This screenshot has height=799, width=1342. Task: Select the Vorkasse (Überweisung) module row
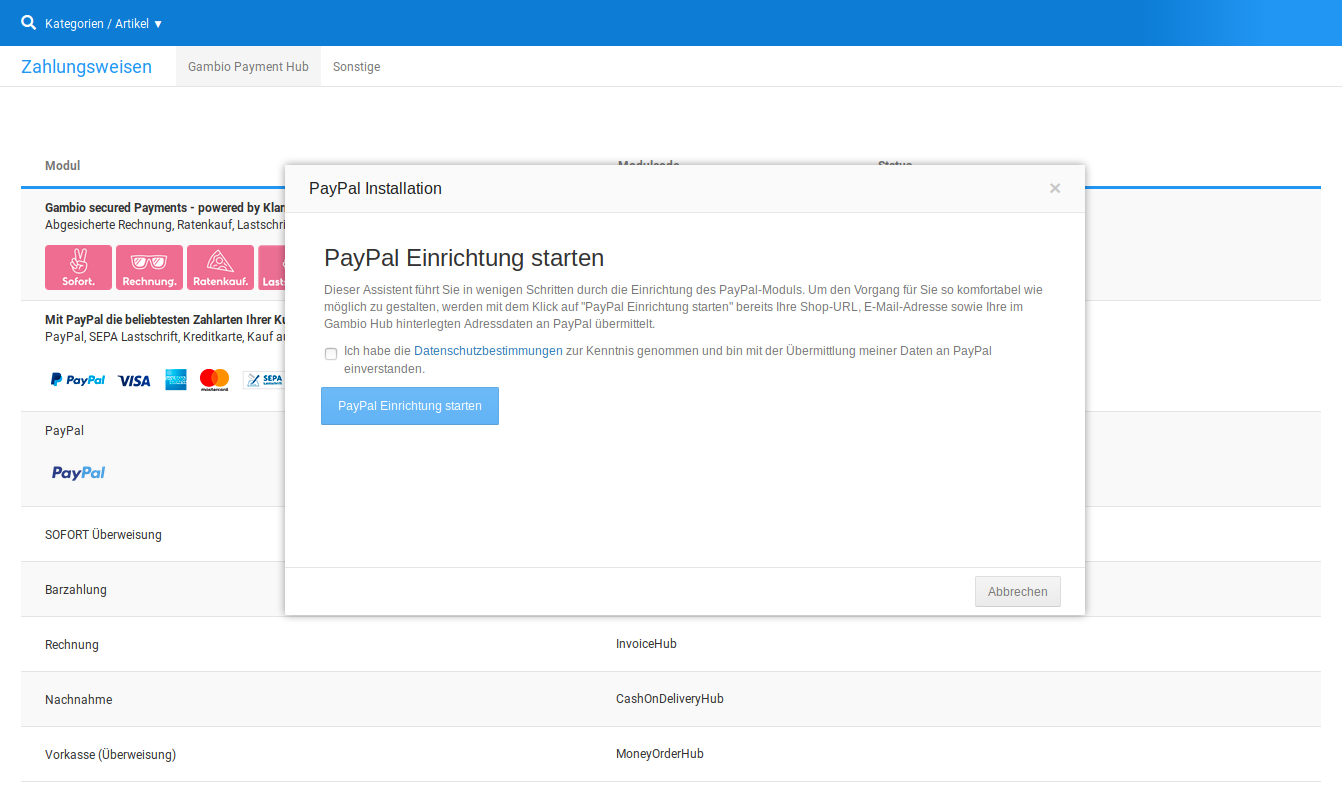[110, 755]
